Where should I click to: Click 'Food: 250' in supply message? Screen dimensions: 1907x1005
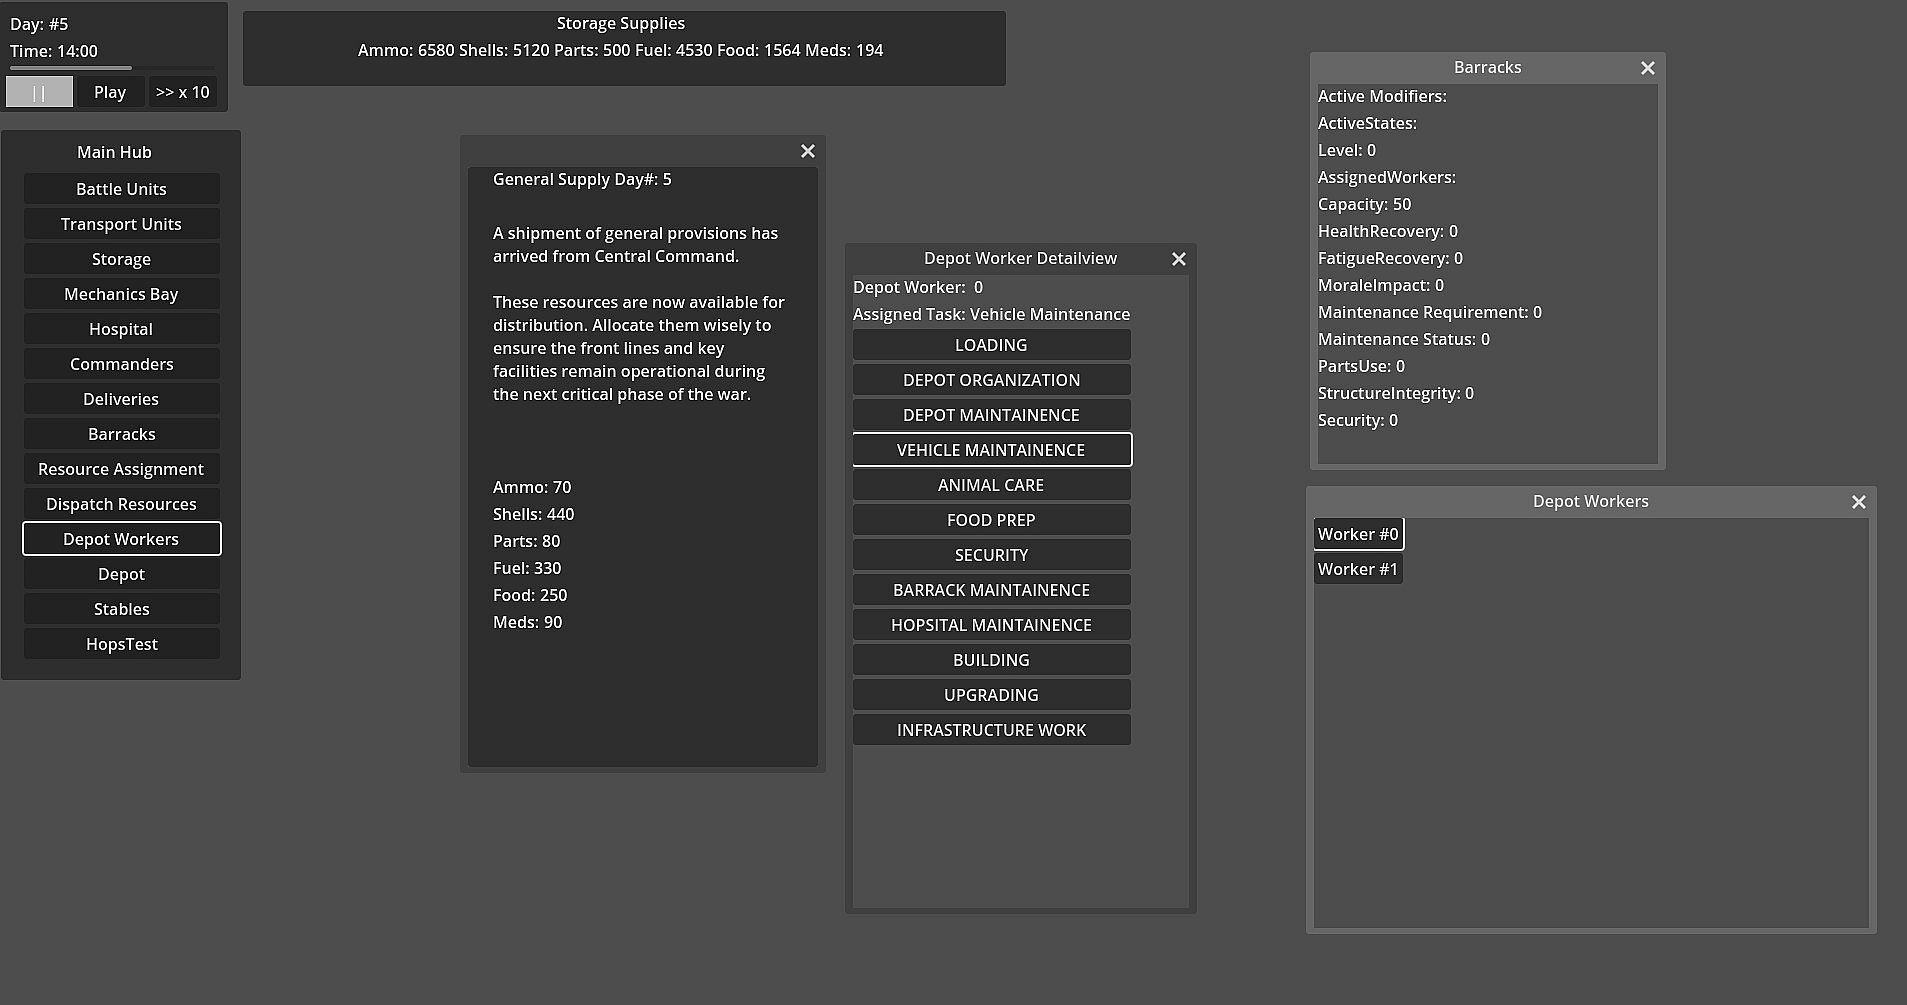[530, 595]
